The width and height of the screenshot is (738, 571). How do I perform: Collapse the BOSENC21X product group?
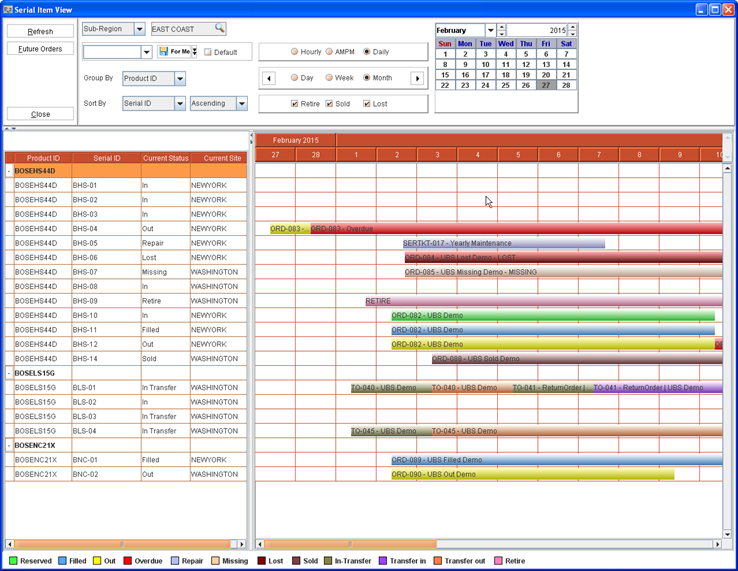point(9,445)
